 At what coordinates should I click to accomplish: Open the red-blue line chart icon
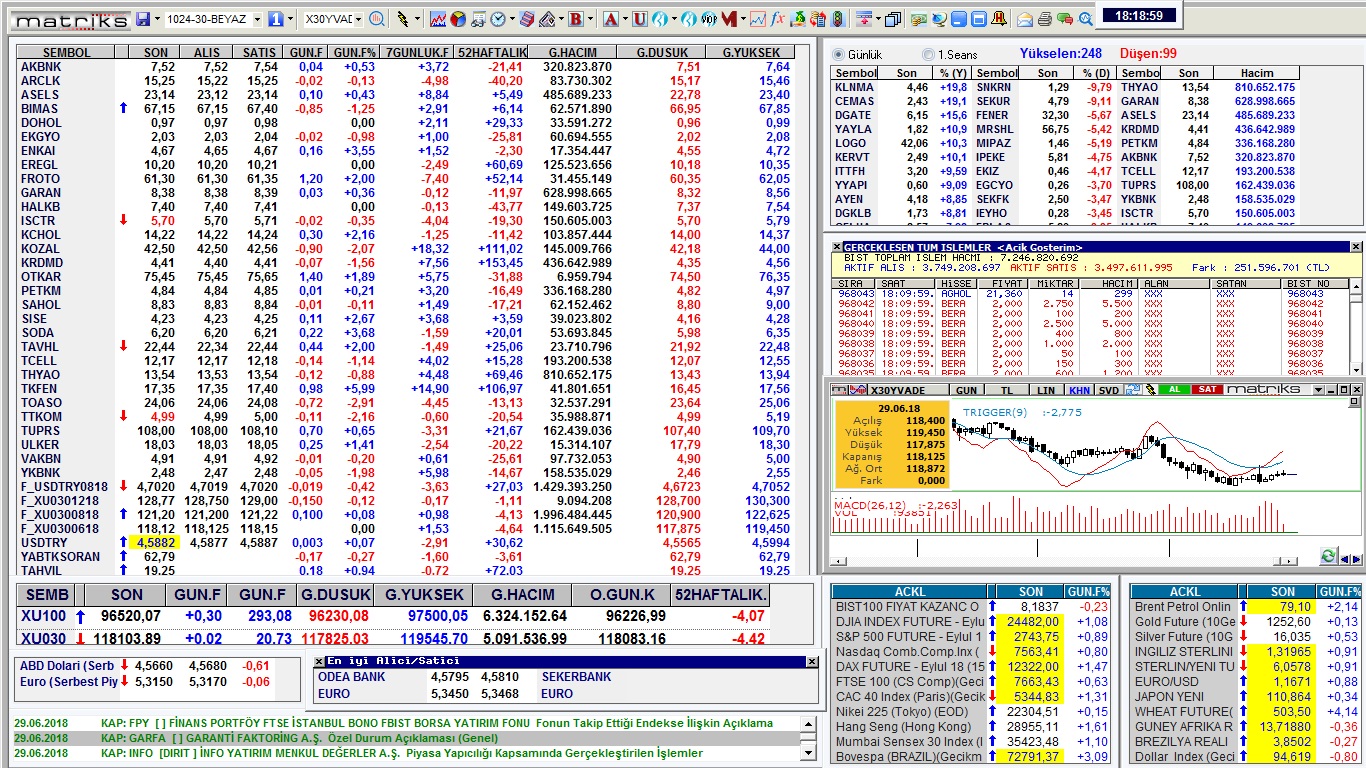[x=438, y=19]
